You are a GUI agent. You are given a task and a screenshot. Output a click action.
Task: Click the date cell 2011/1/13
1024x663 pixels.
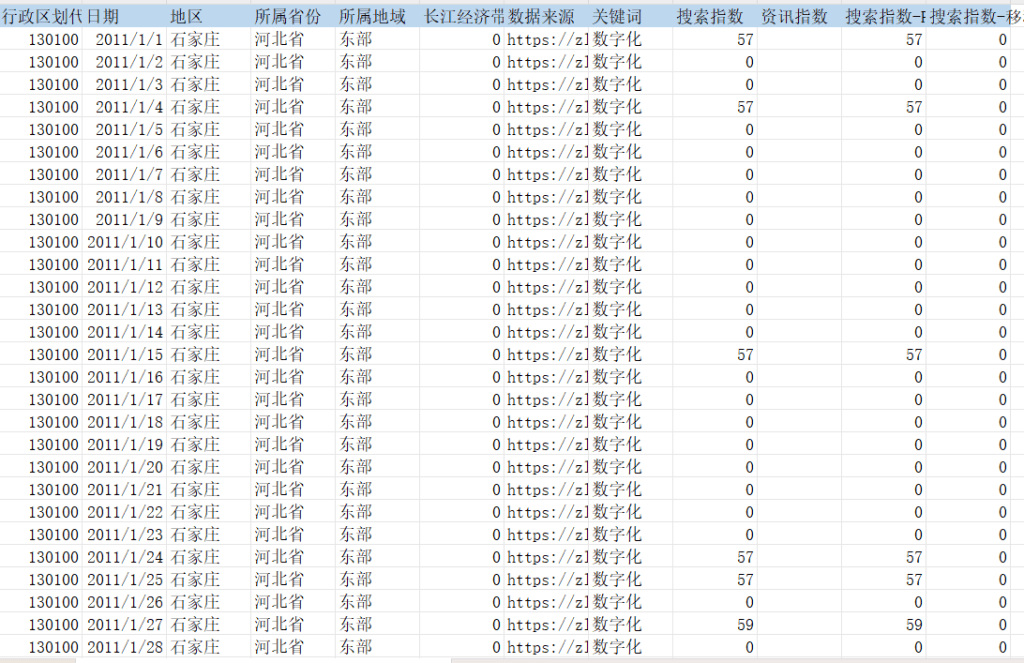(x=125, y=310)
